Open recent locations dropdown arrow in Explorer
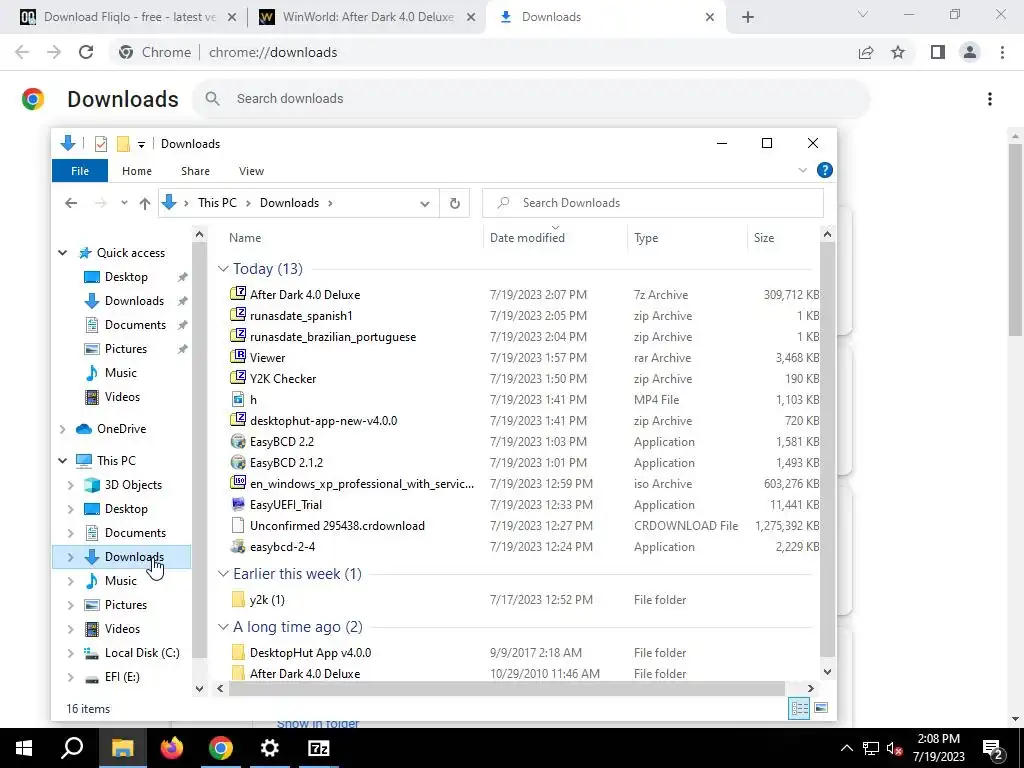Image resolution: width=1024 pixels, height=768 pixels. [x=124, y=203]
